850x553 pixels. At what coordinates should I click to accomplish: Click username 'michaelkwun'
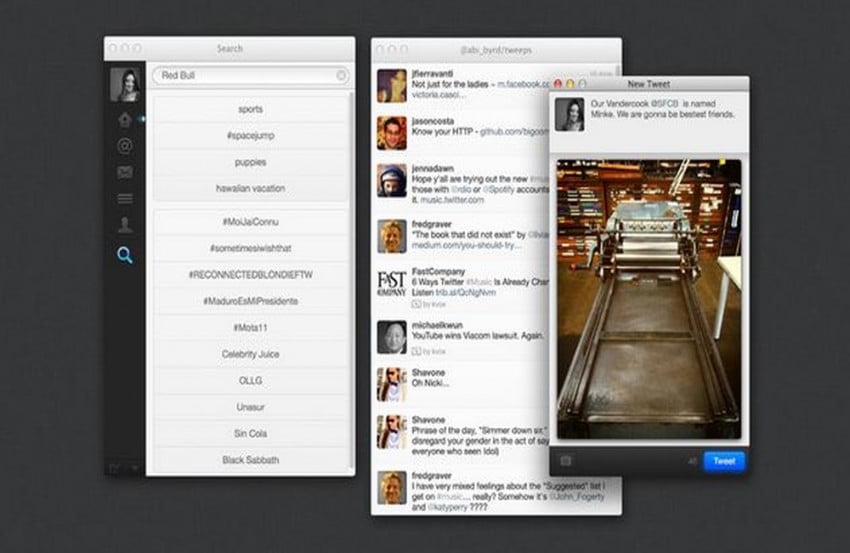pyautogui.click(x=437, y=325)
